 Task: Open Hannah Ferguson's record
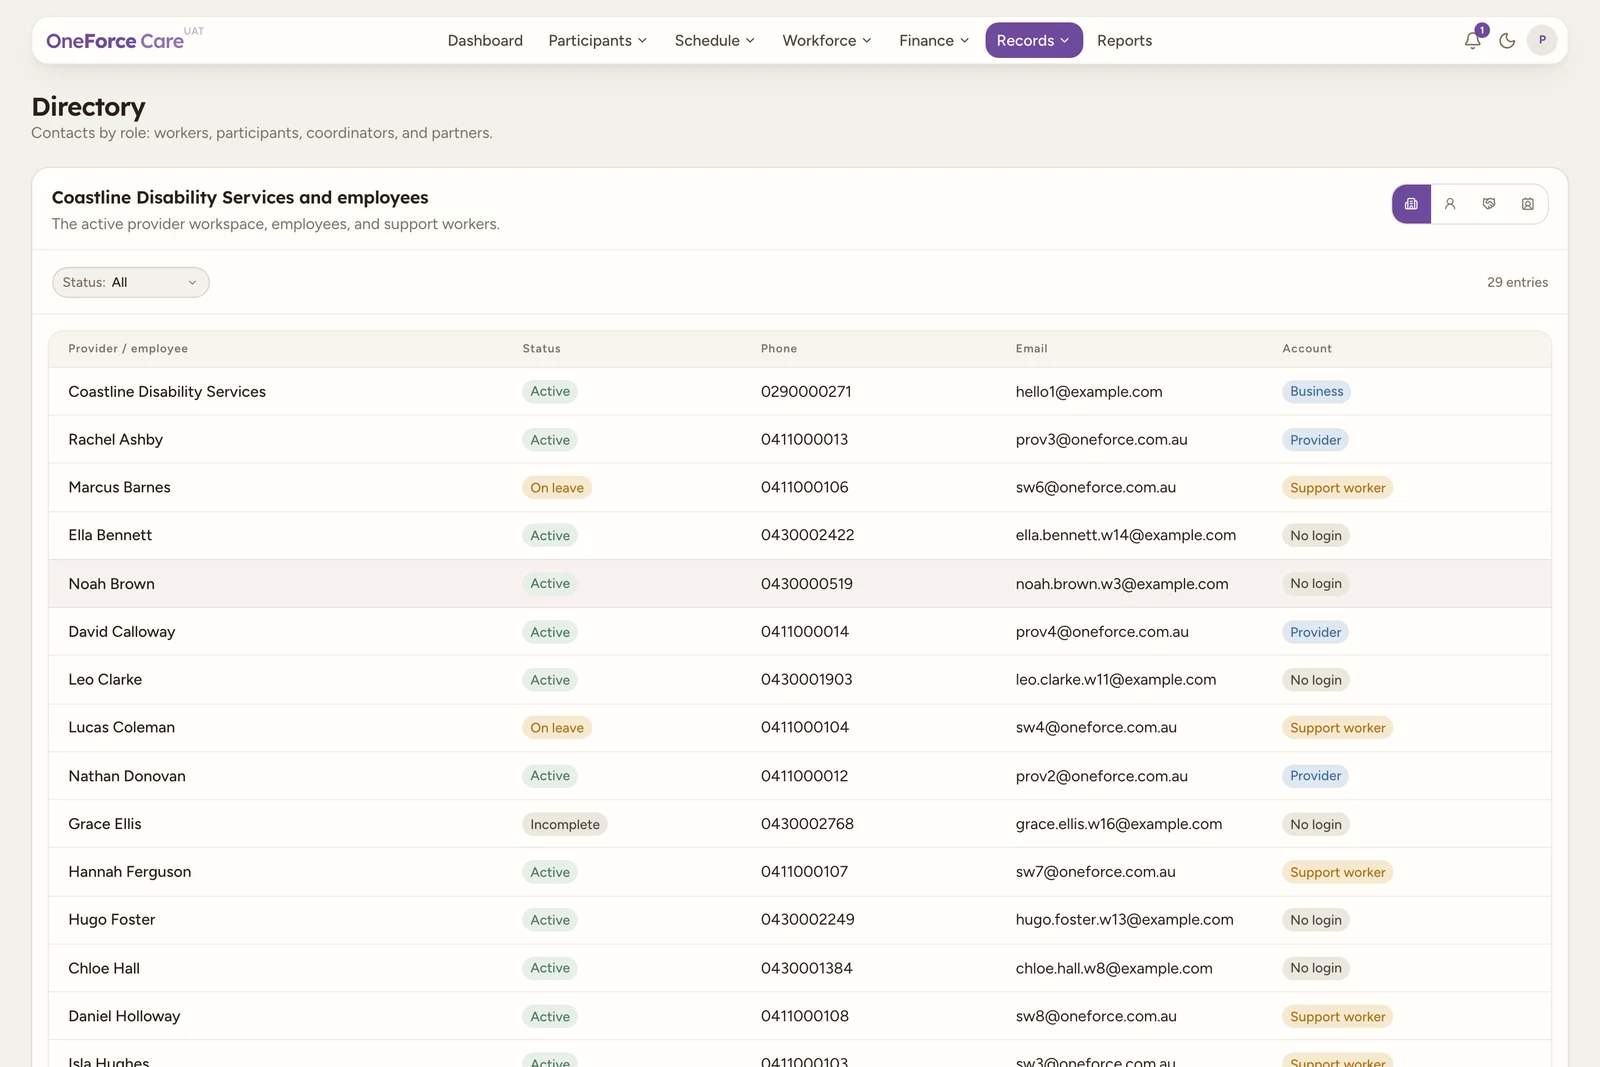click(x=800, y=872)
